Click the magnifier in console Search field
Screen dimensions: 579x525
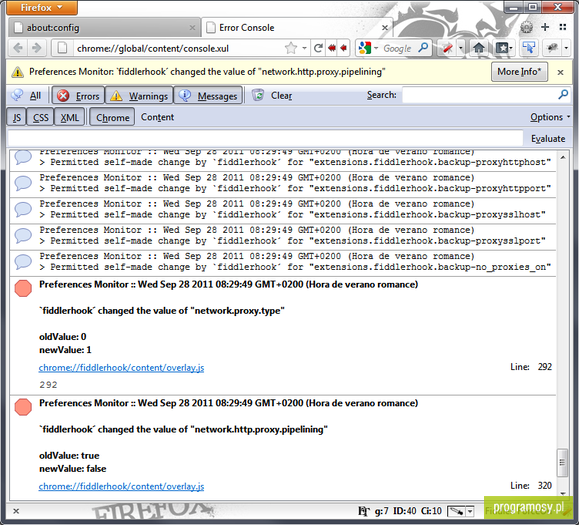pos(563,95)
